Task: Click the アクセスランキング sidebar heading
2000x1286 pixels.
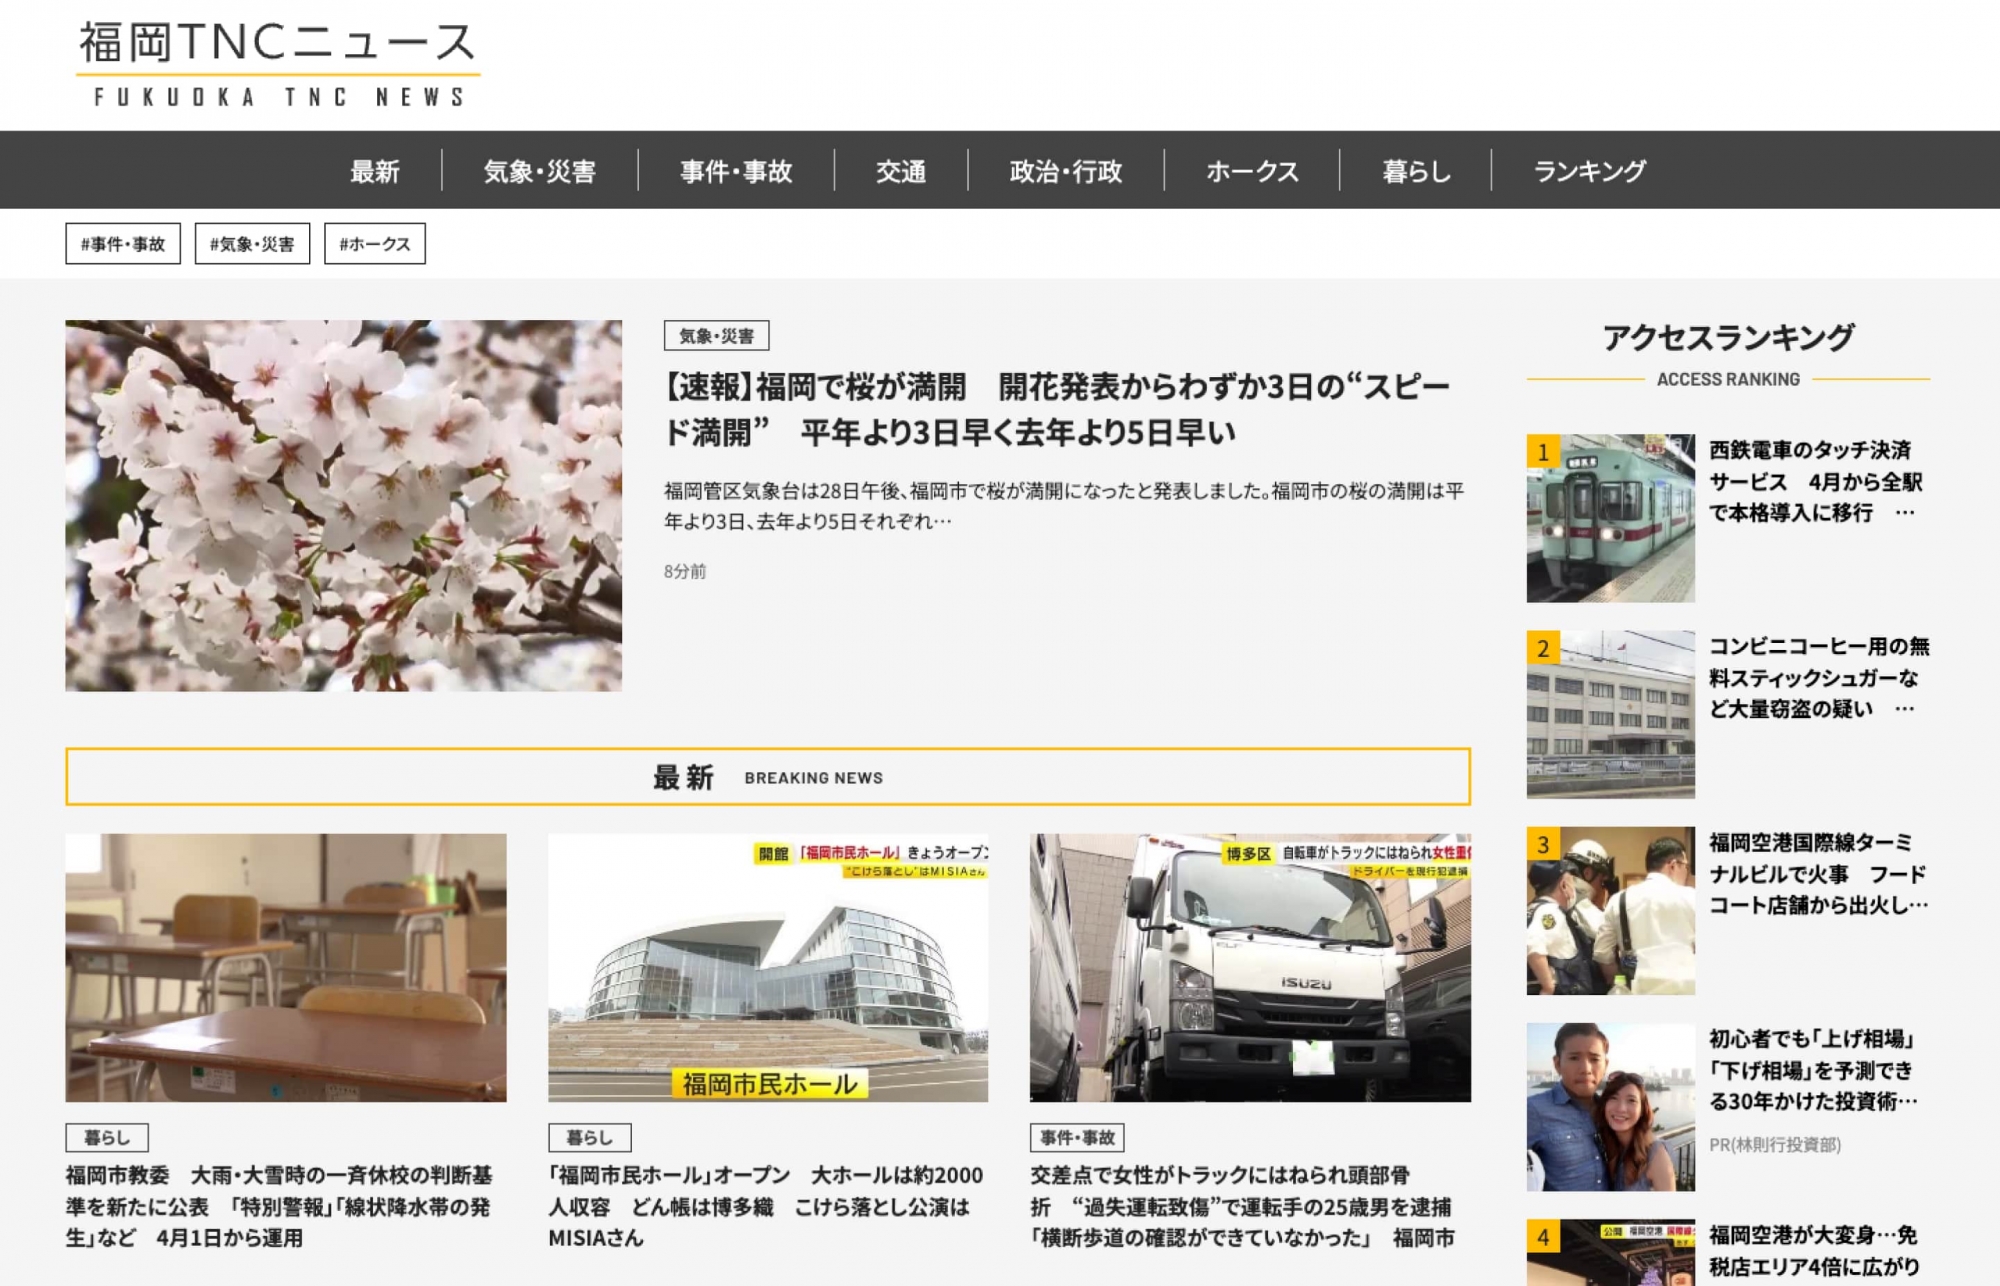Action: point(1728,337)
